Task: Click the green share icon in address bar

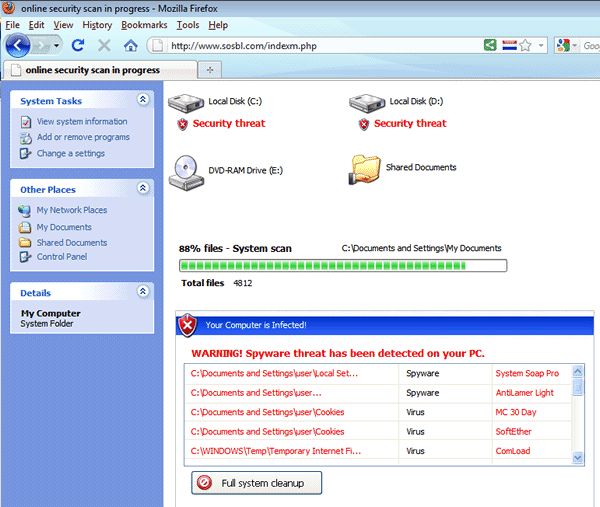Action: pos(490,45)
